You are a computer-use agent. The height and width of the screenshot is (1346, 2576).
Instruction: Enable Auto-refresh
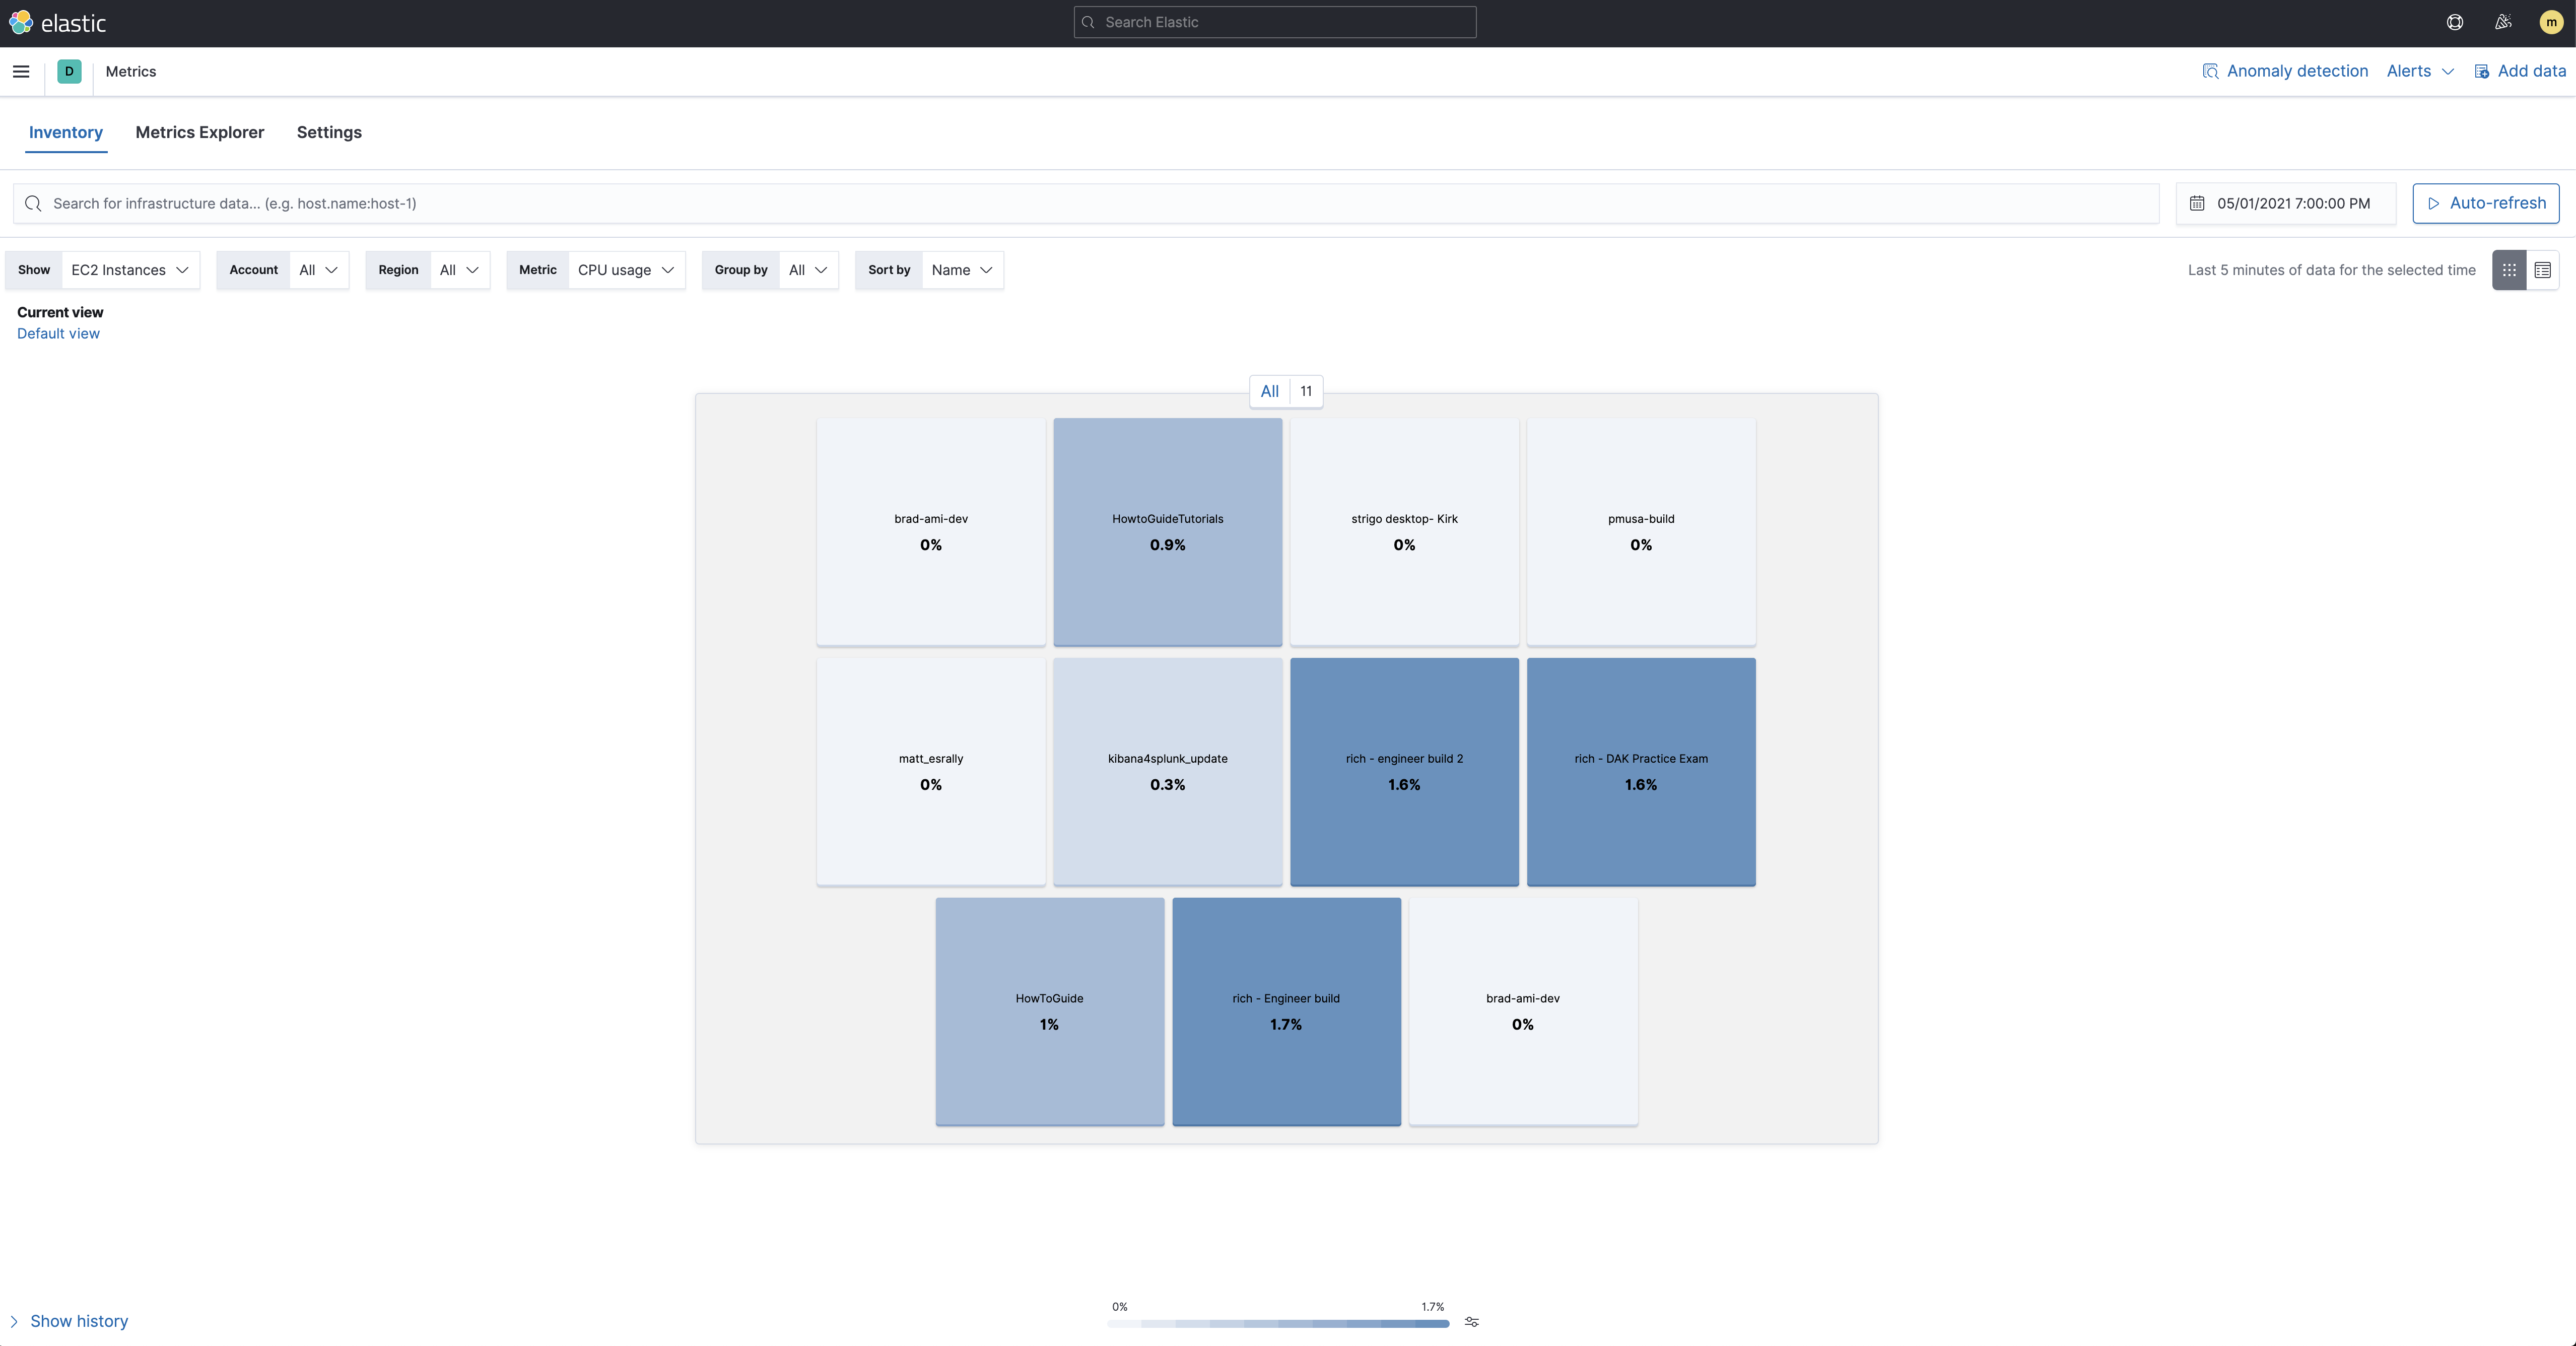pyautogui.click(x=2486, y=203)
